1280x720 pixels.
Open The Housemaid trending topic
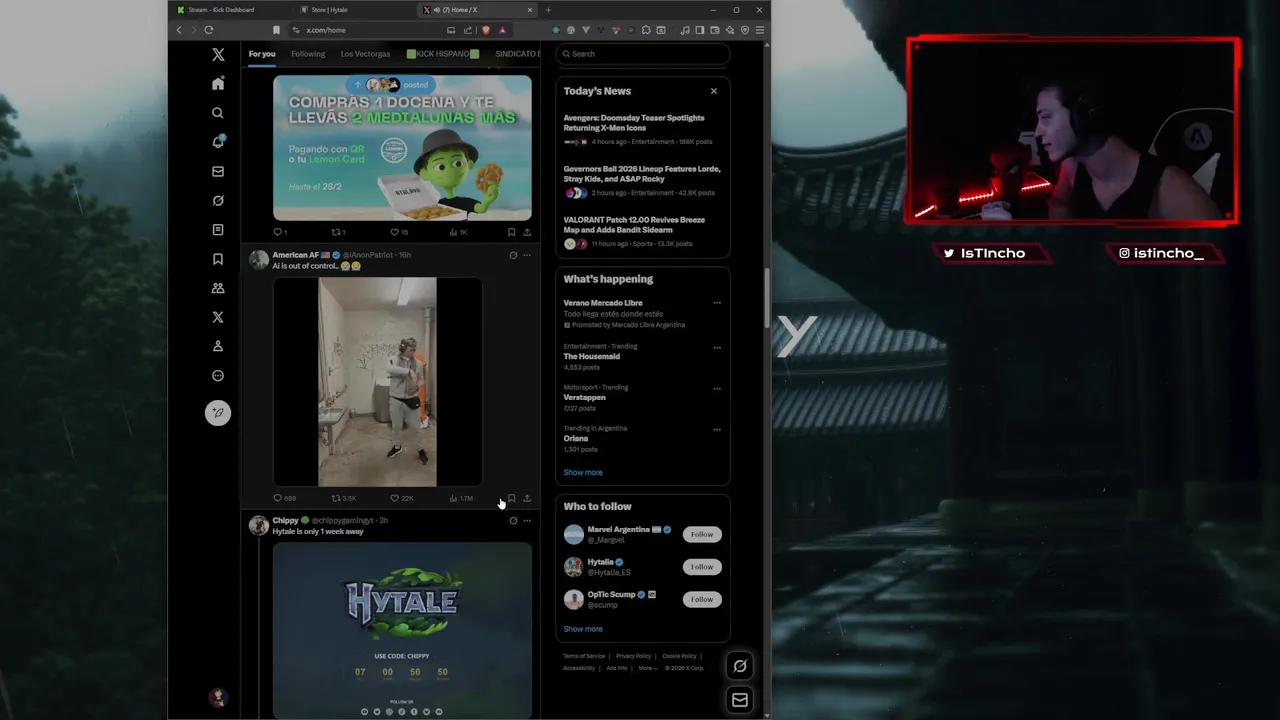pos(592,356)
